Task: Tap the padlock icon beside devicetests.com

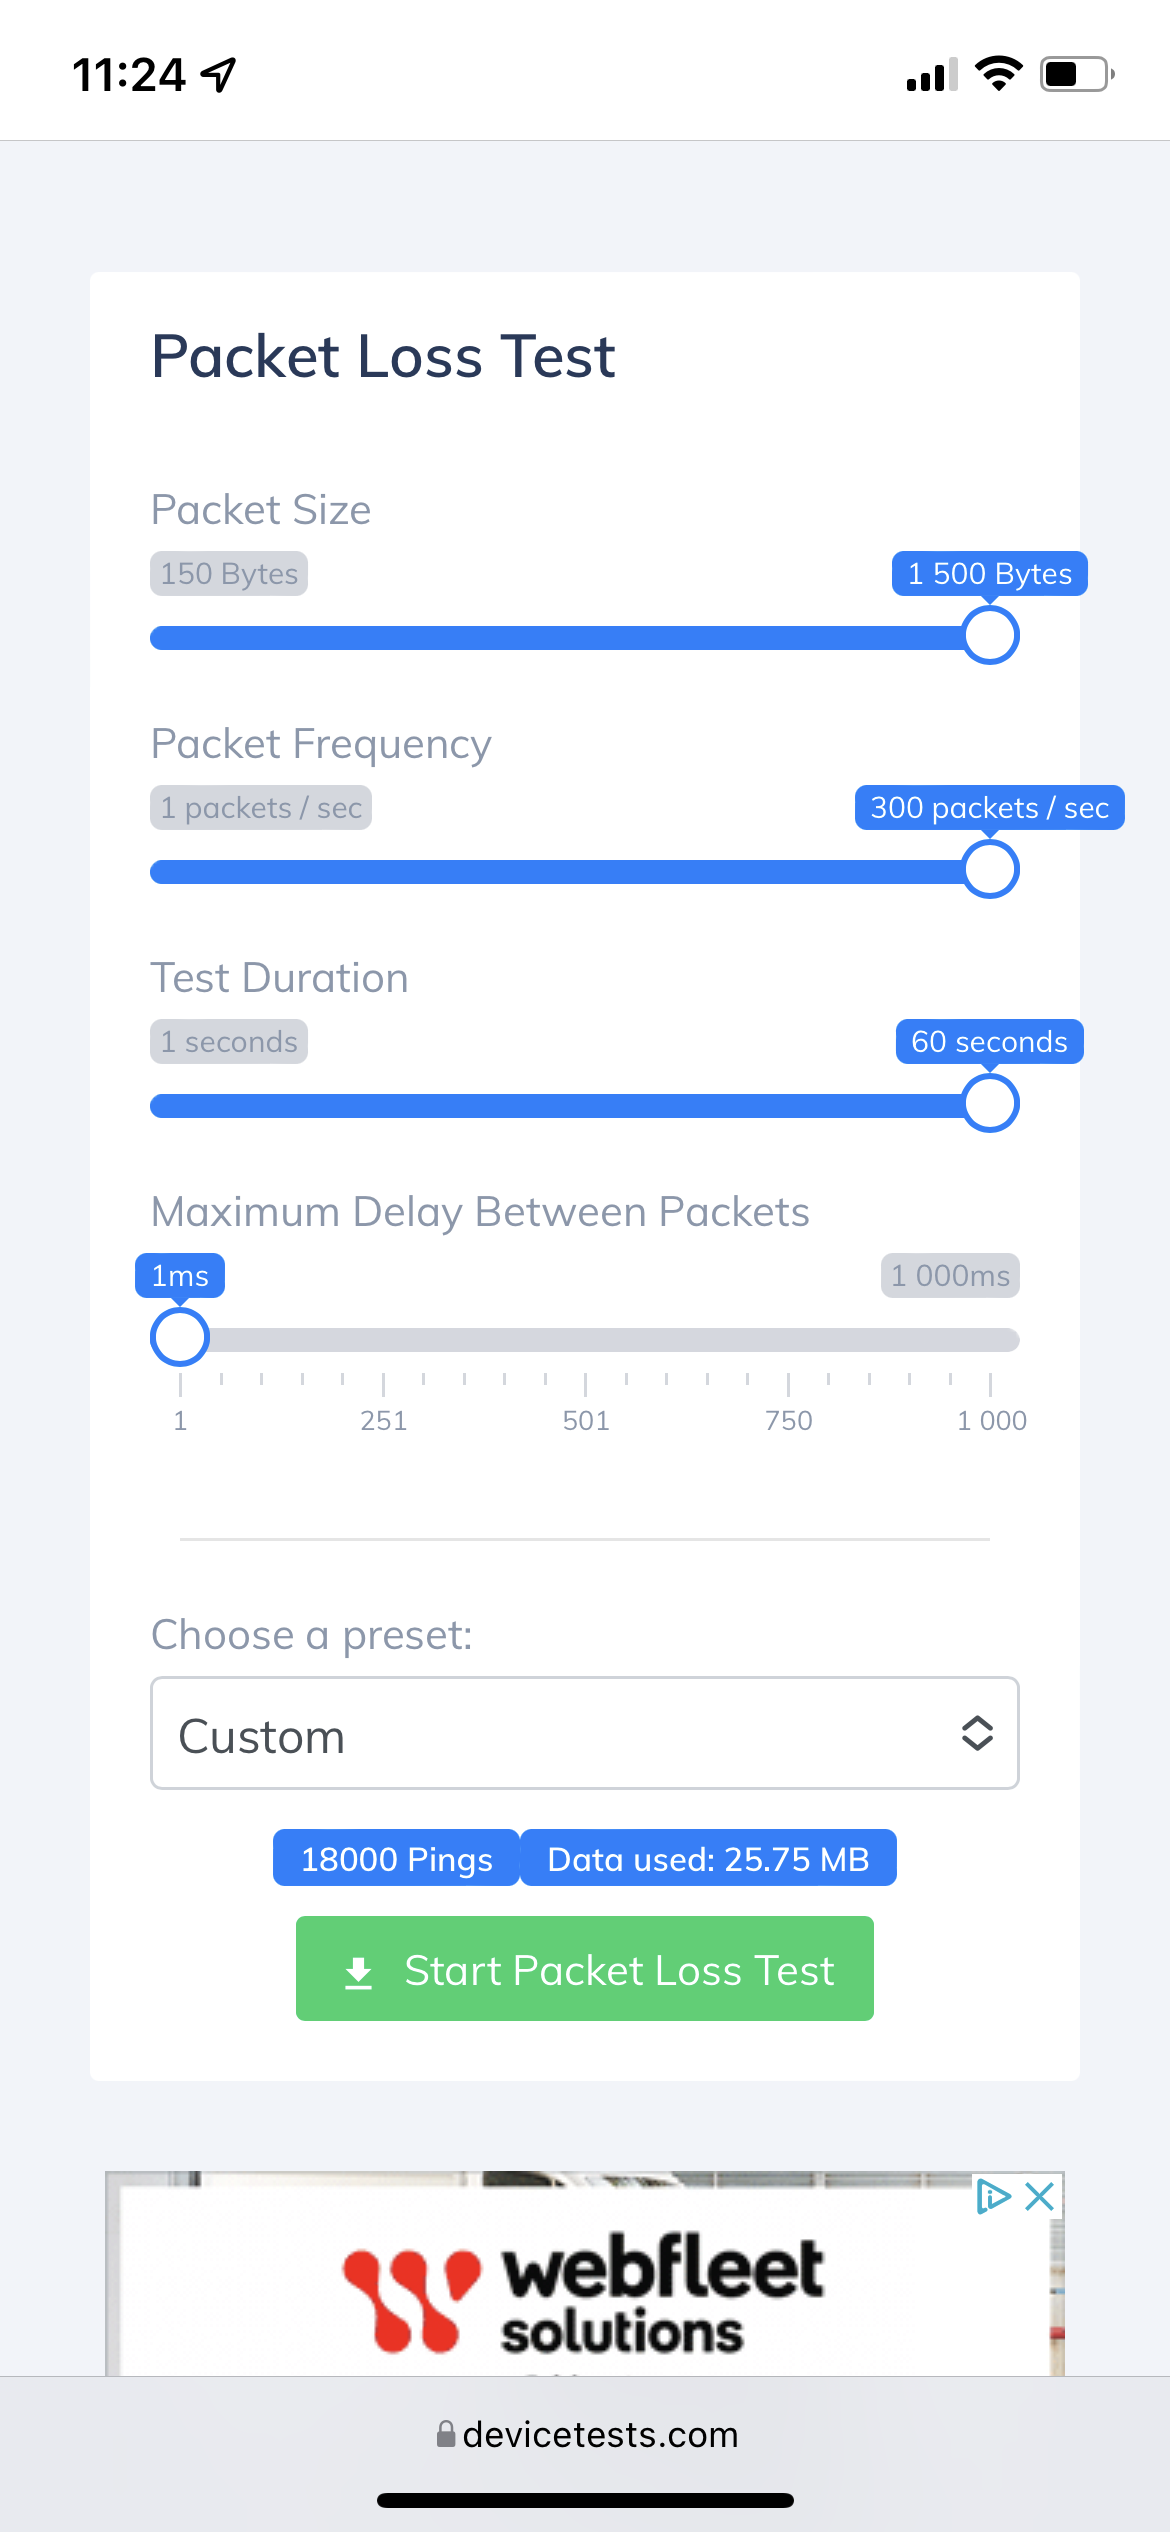Action: [x=446, y=2434]
